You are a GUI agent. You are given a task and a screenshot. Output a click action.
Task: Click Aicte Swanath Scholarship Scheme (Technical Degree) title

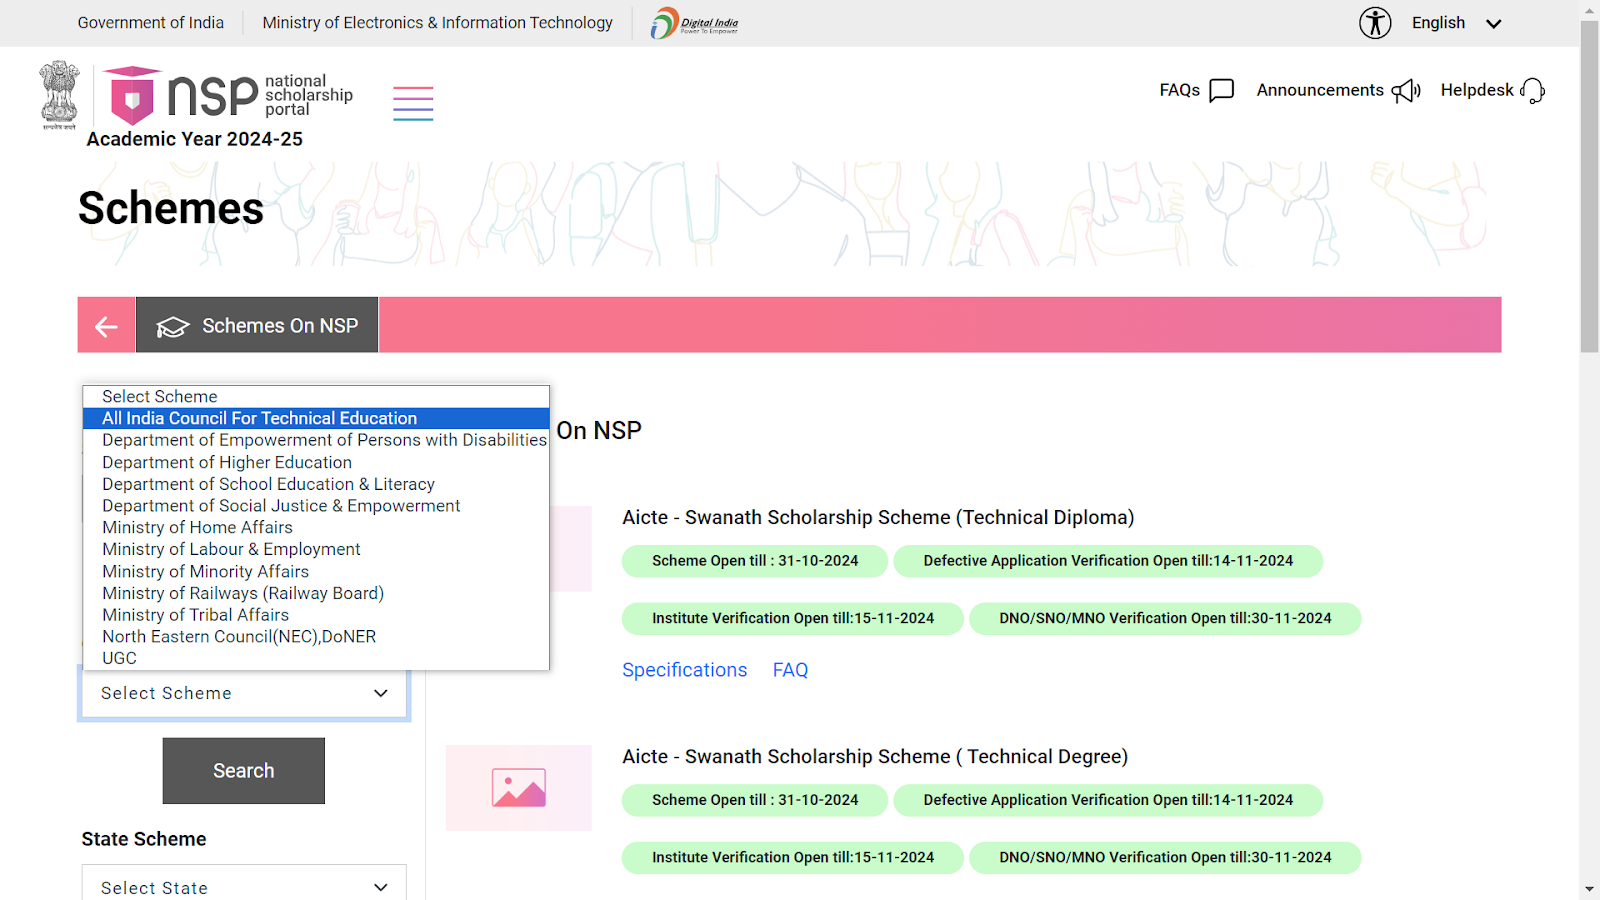[x=875, y=757]
